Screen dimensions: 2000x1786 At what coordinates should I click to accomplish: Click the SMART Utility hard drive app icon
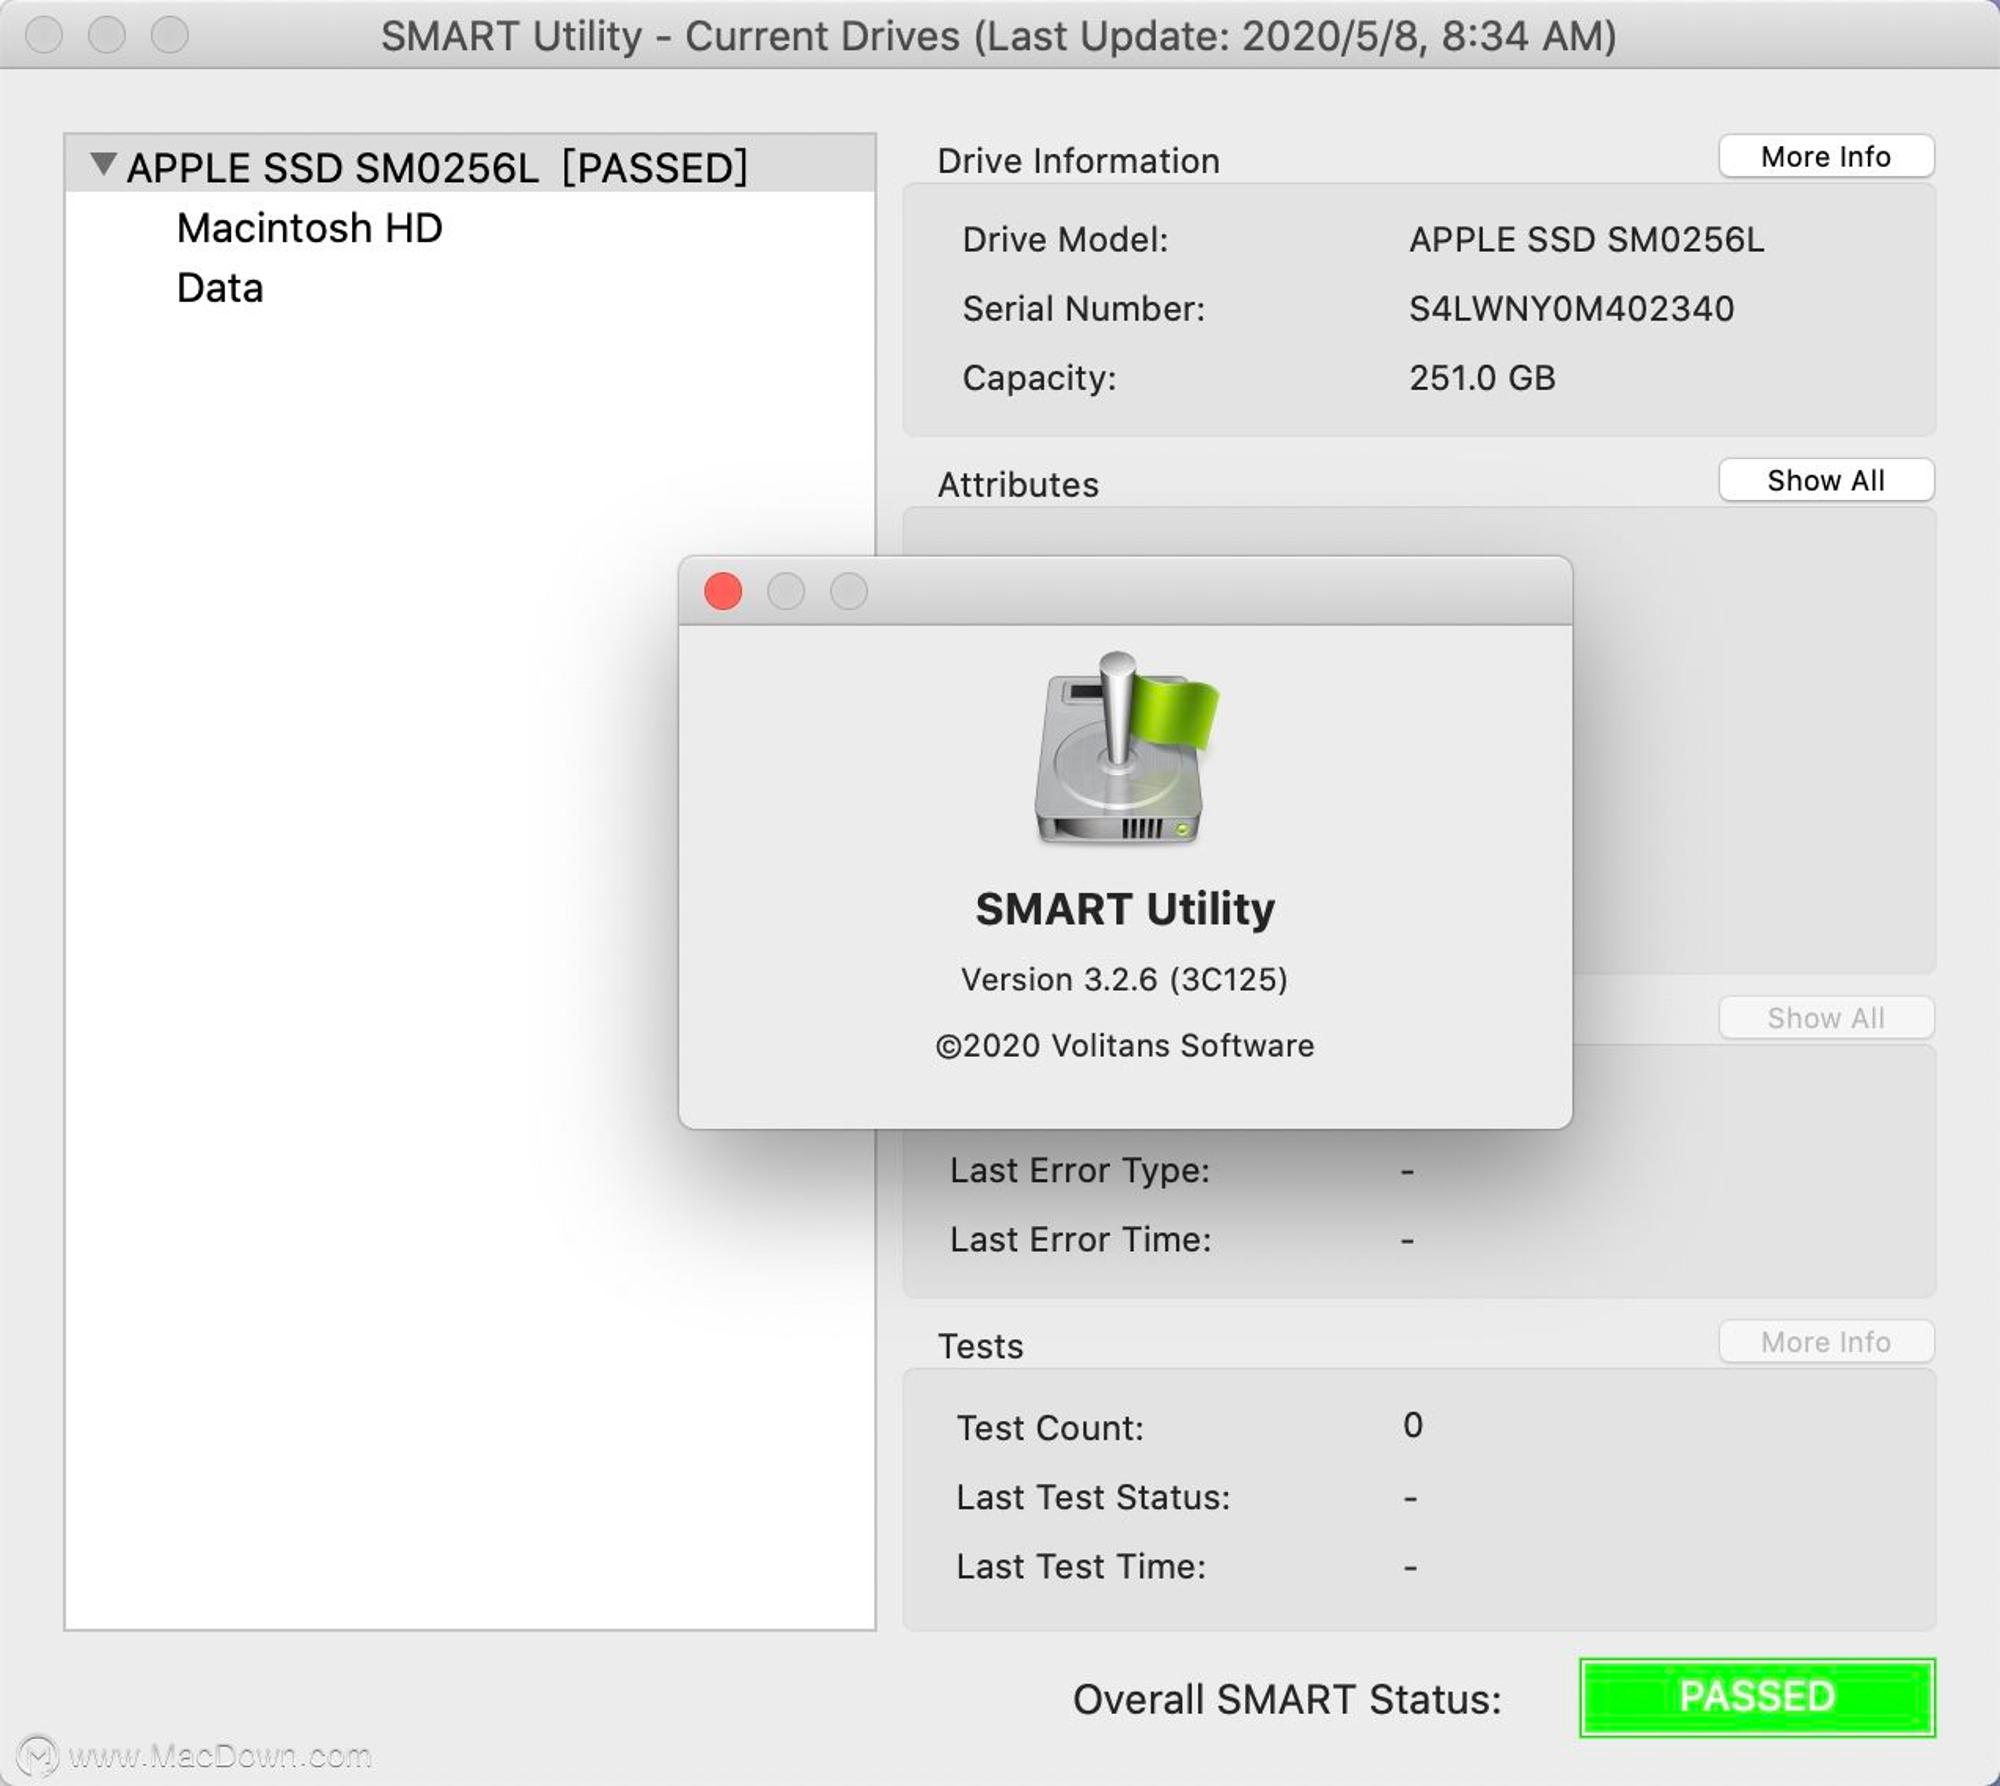point(1125,749)
